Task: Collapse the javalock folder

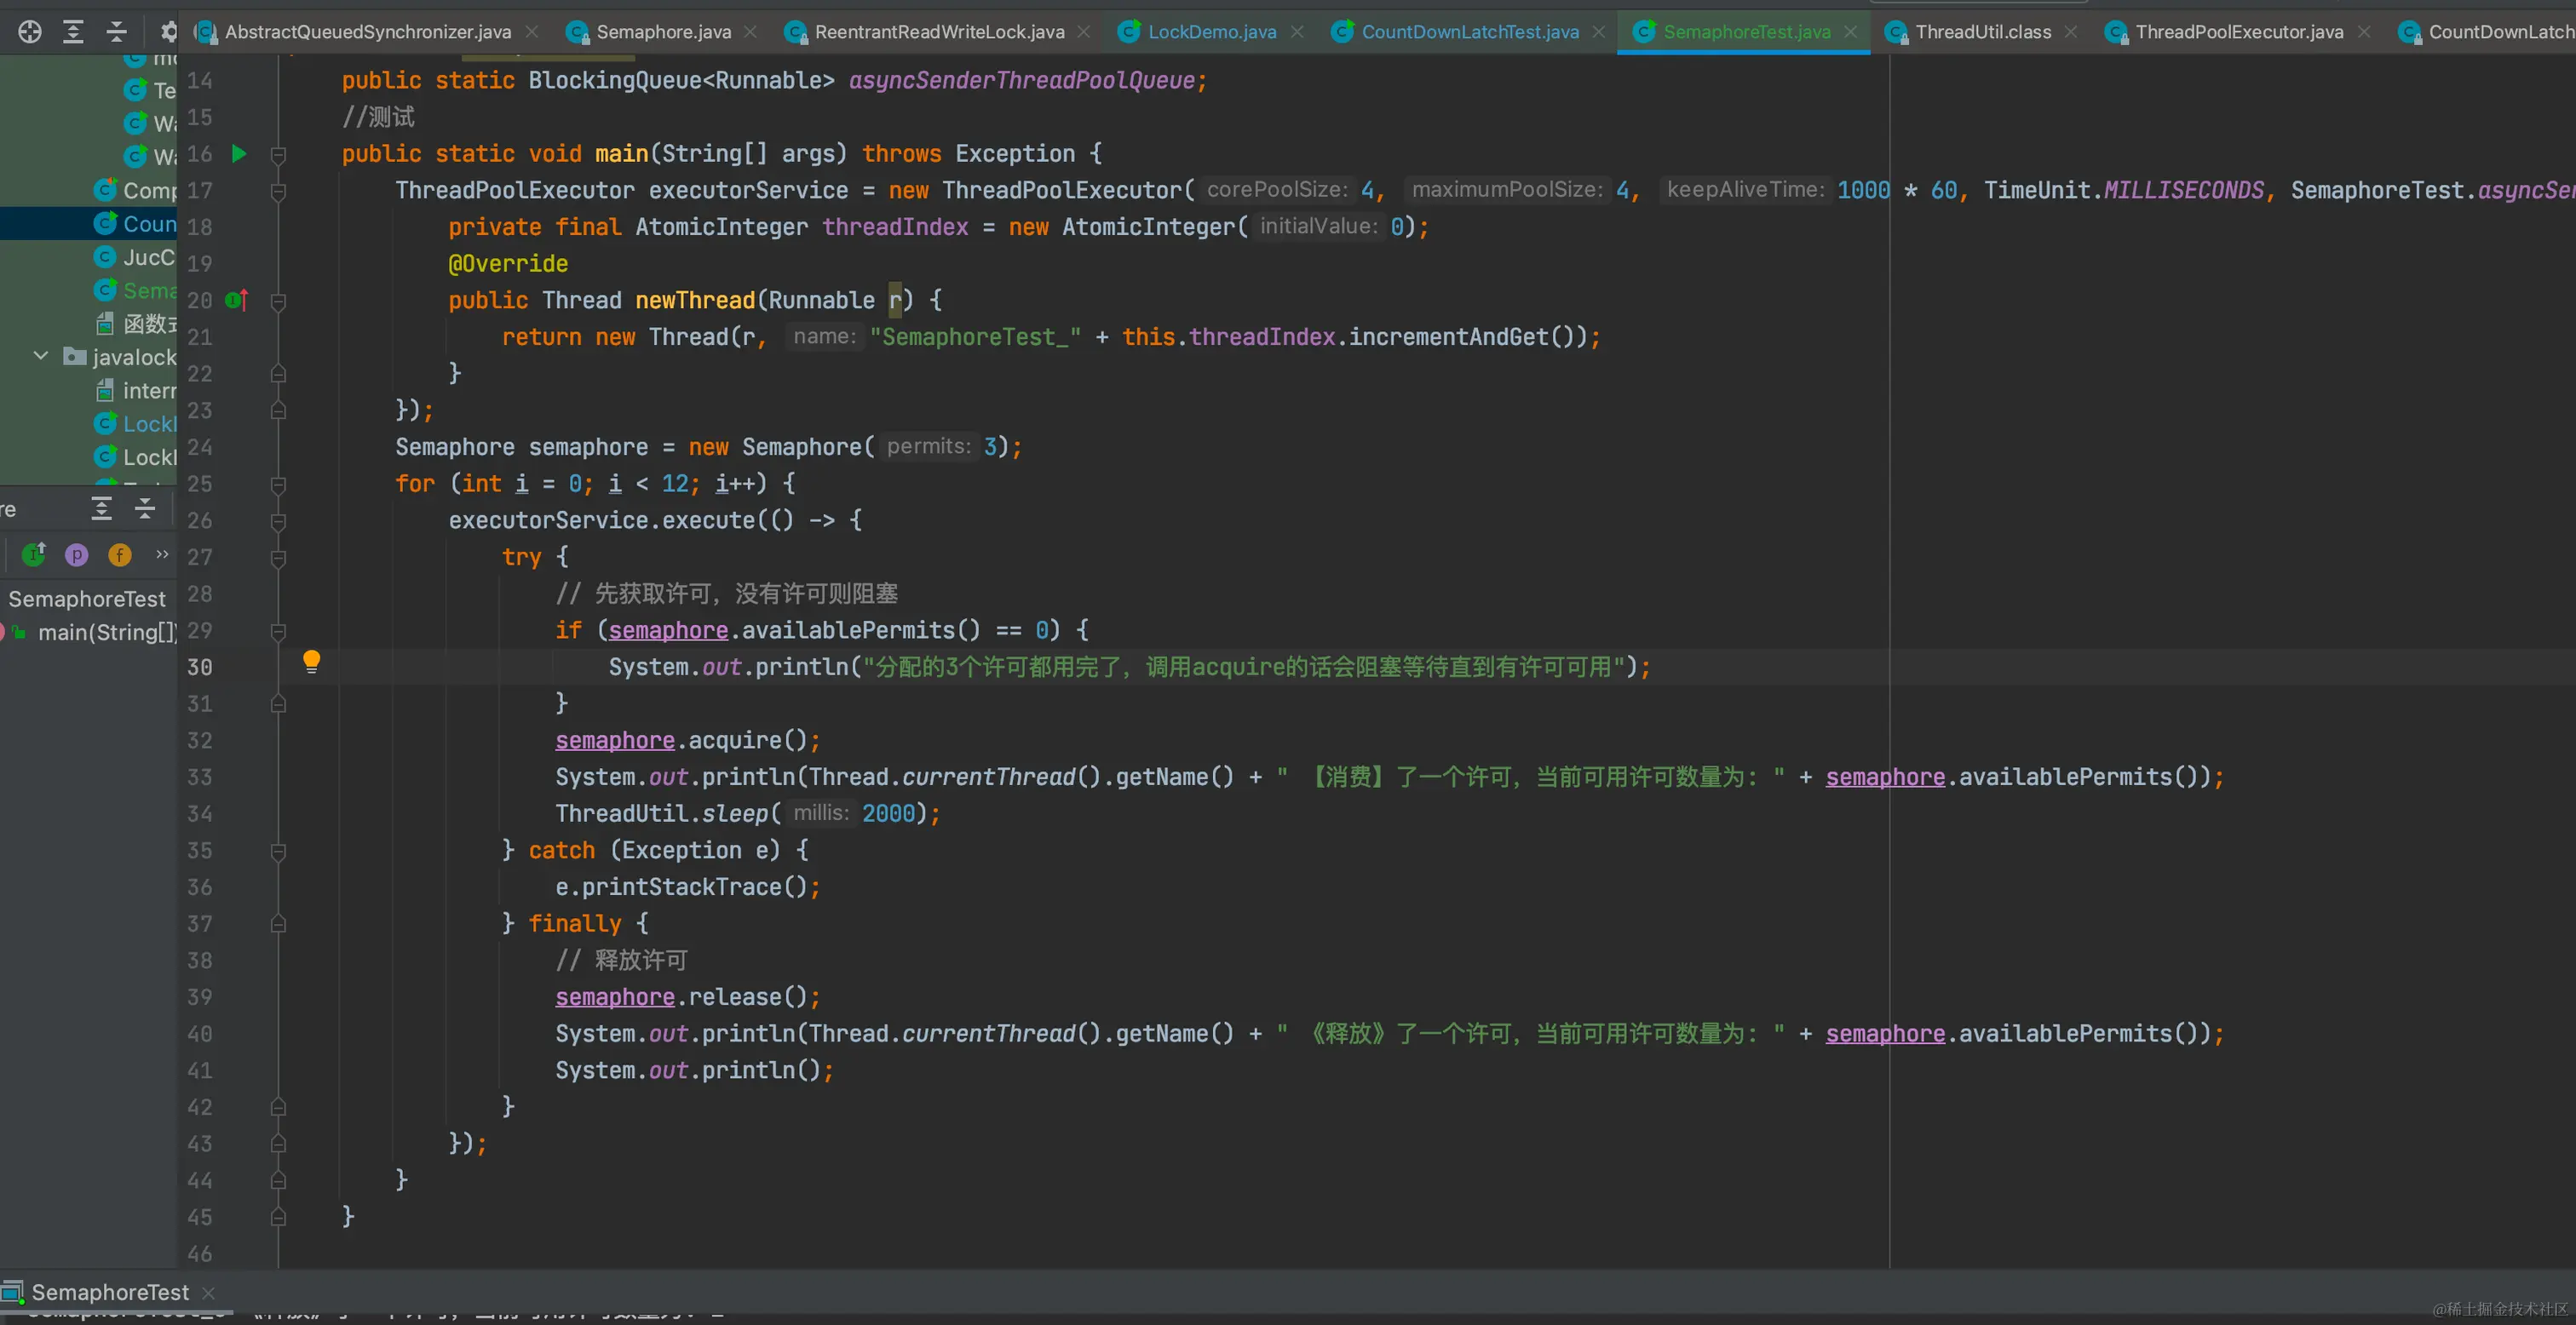Action: [41, 356]
